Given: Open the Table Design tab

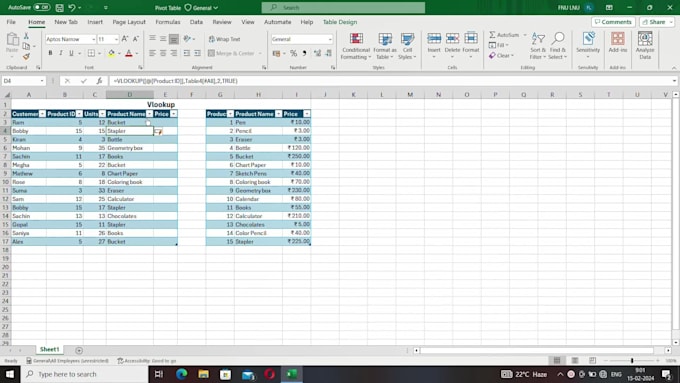Looking at the screenshot, I should [x=340, y=22].
